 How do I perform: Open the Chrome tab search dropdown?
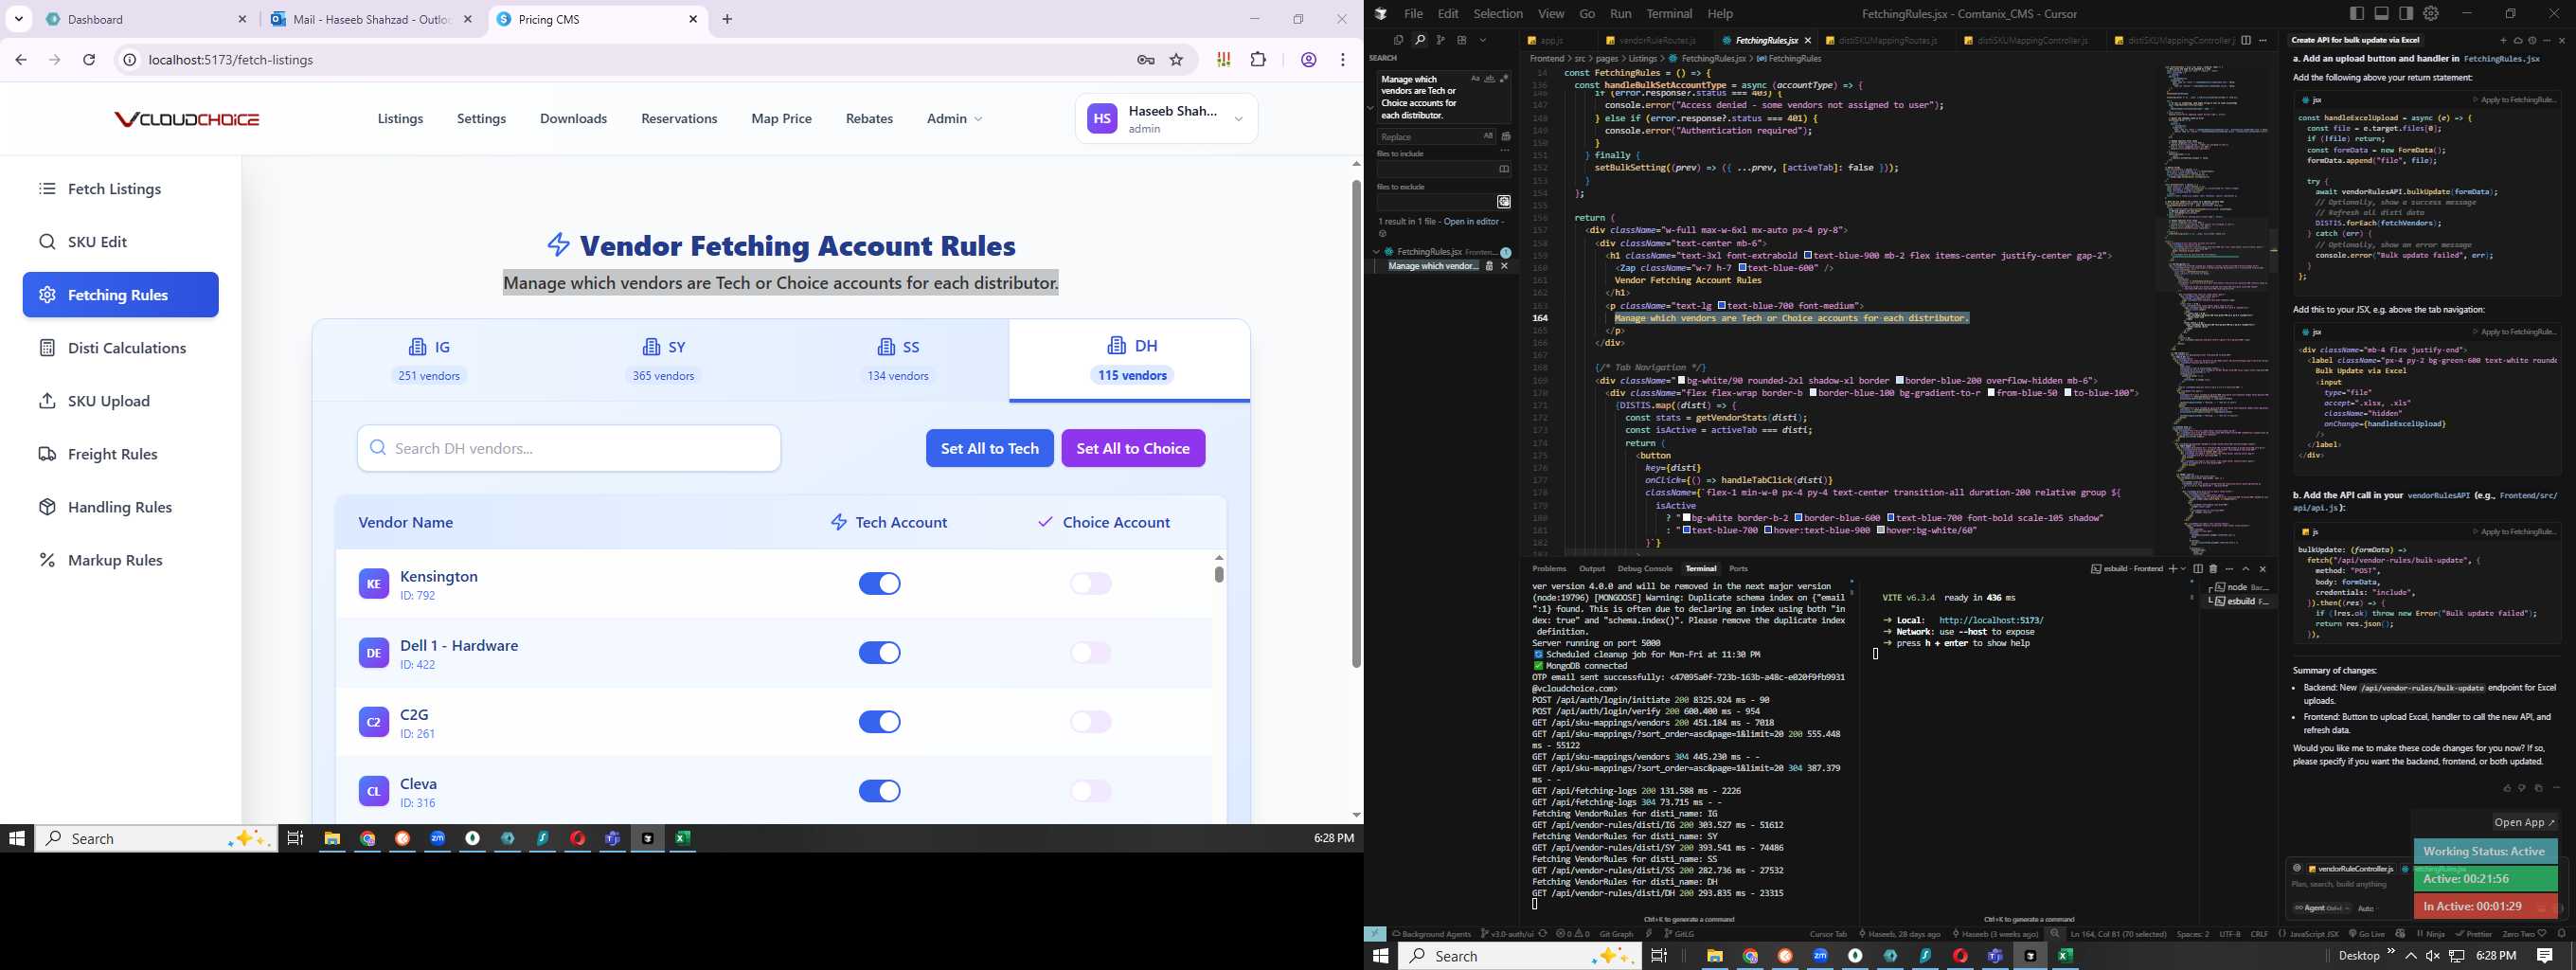(x=19, y=19)
